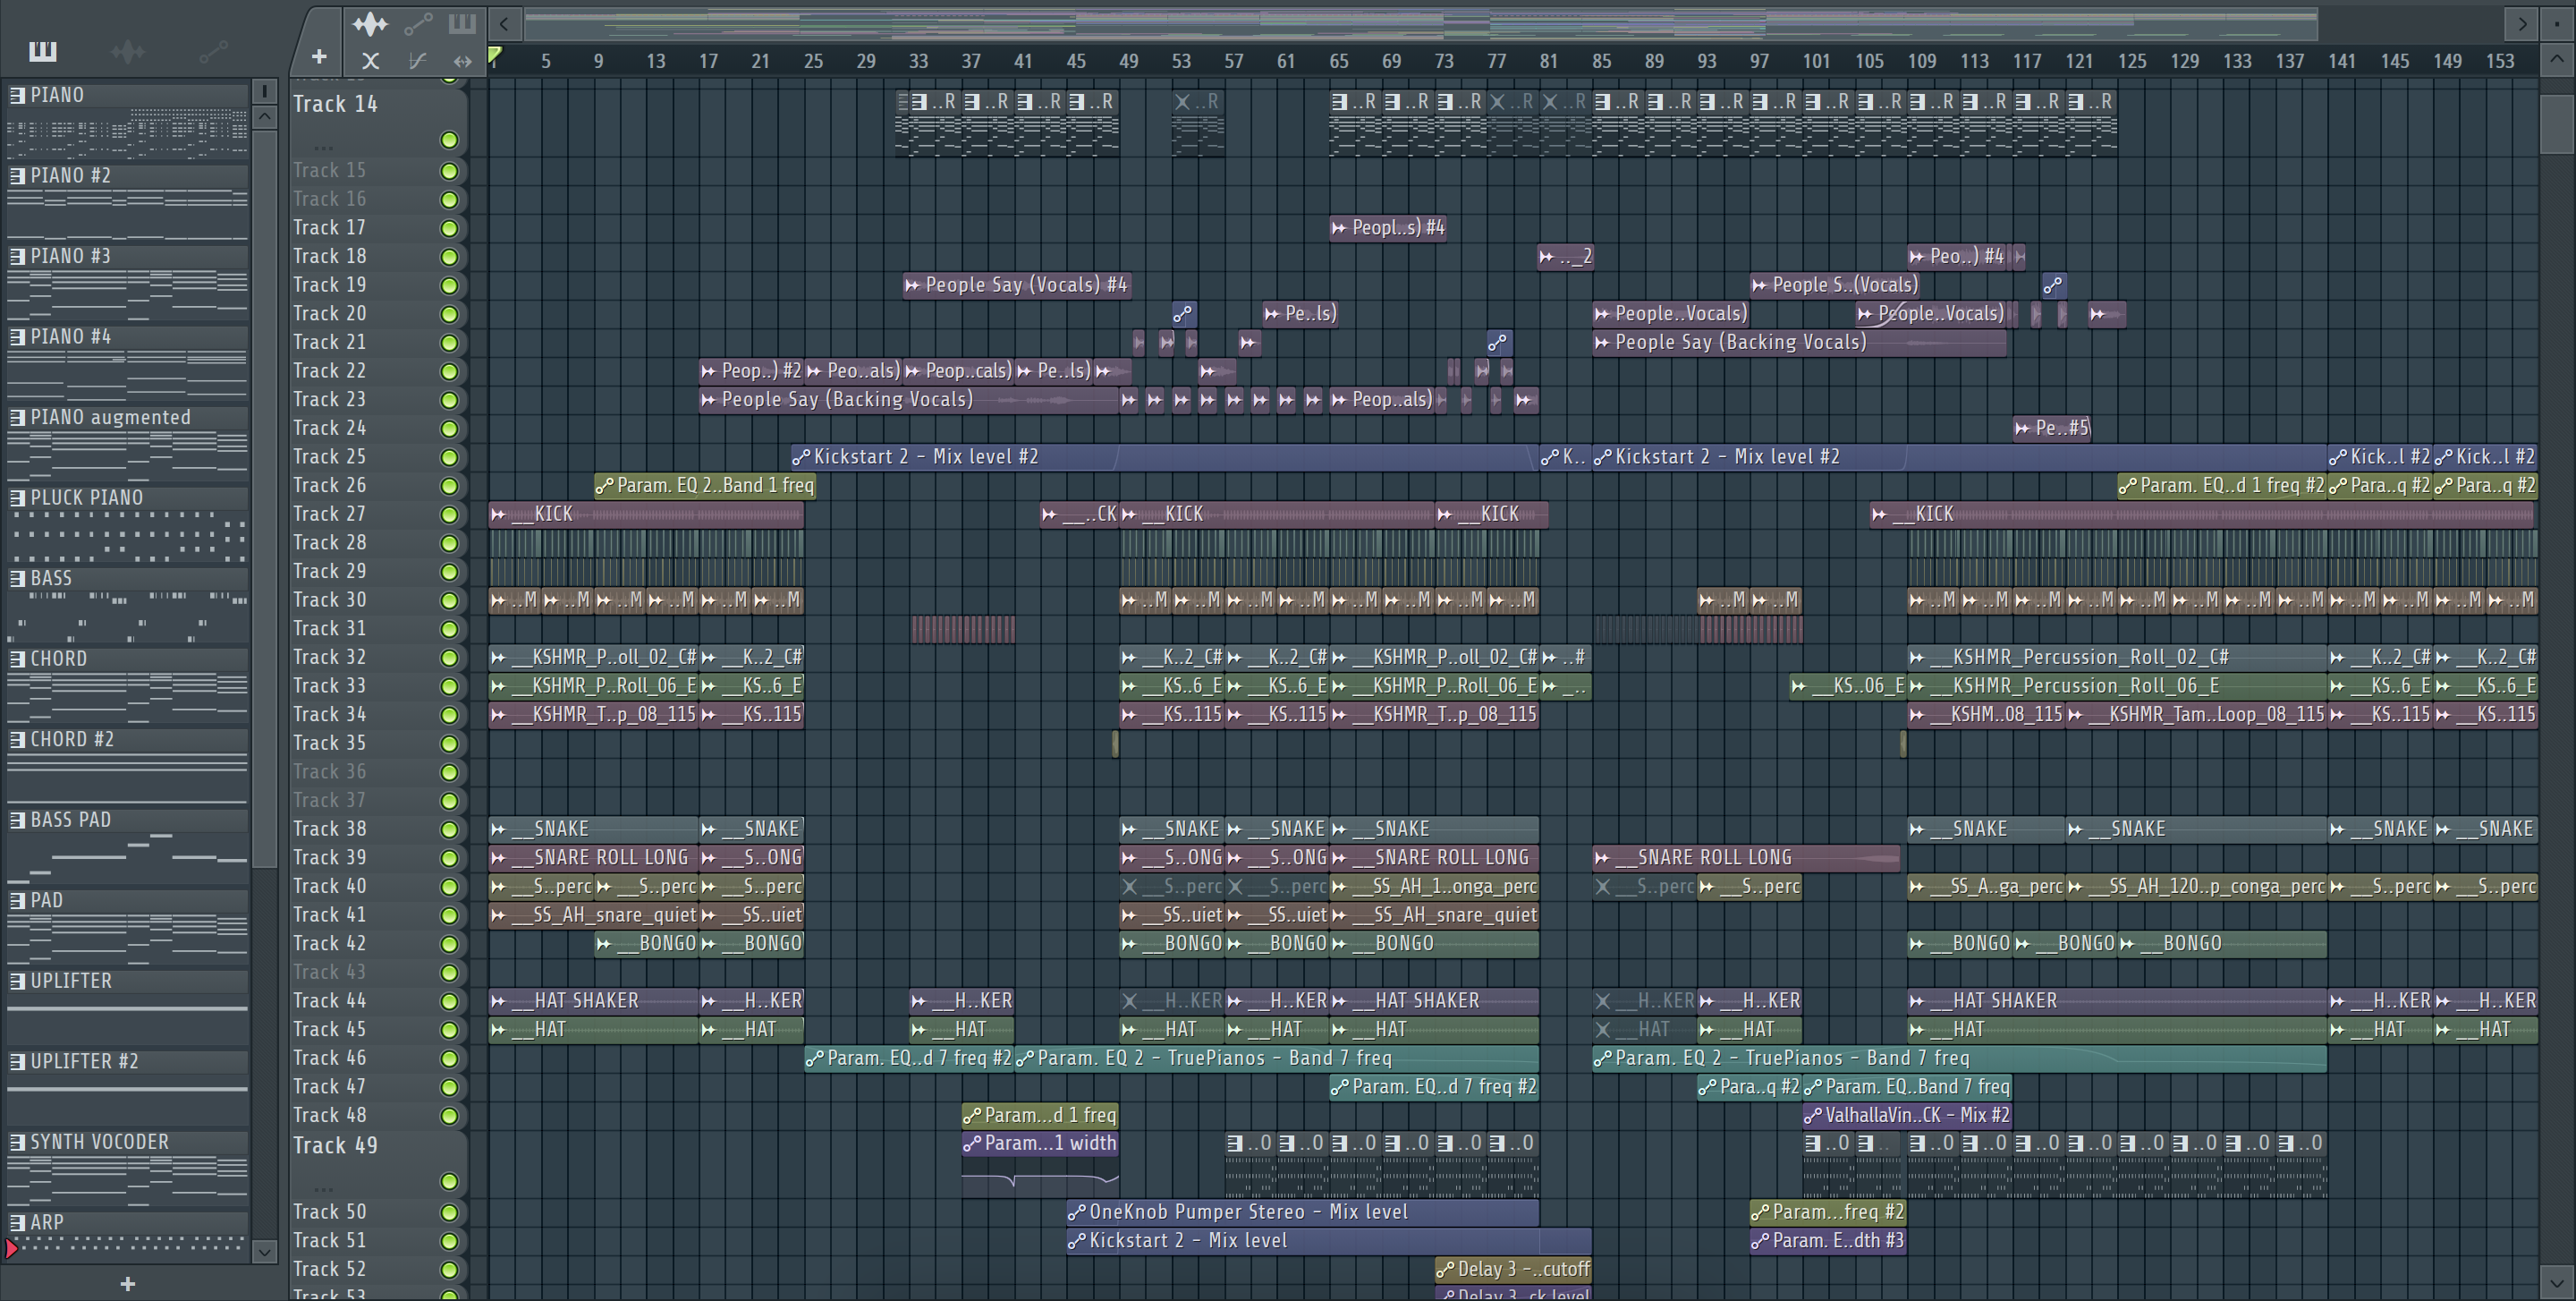The image size is (2576, 1301).
Task: Click the PAD pattern icon
Action: pyautogui.click(x=17, y=900)
